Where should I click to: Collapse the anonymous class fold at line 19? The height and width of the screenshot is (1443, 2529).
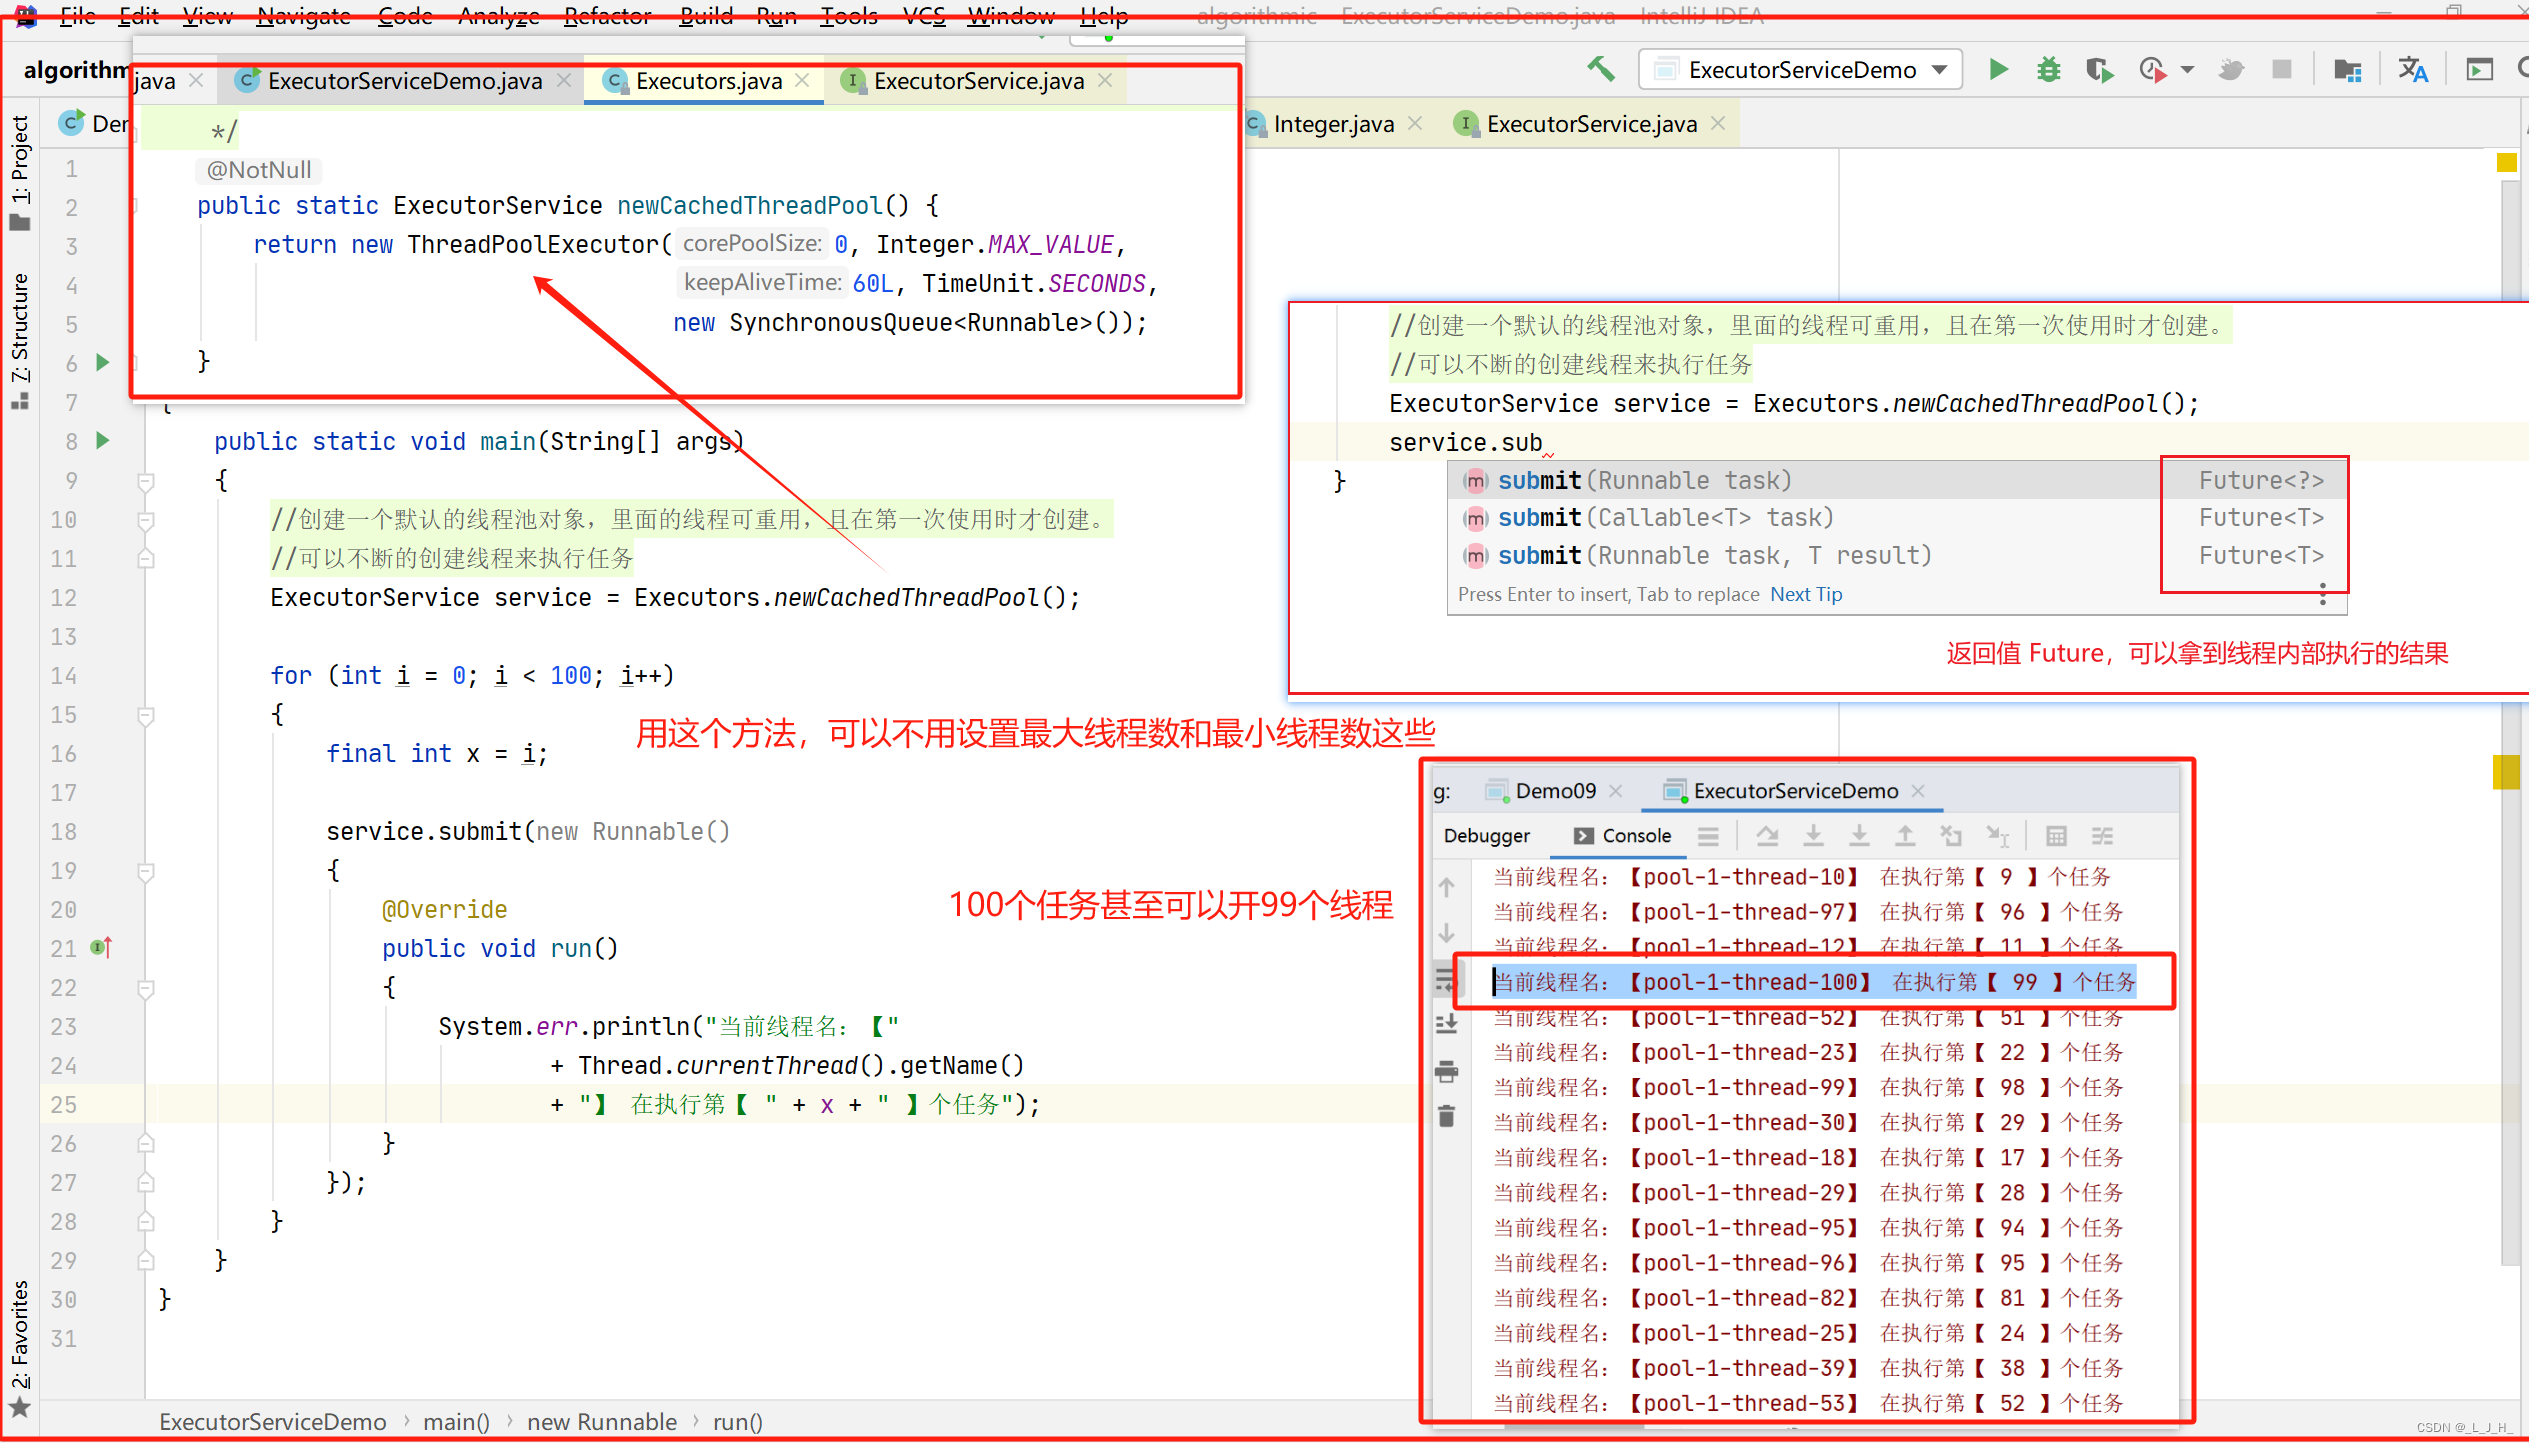(x=146, y=871)
